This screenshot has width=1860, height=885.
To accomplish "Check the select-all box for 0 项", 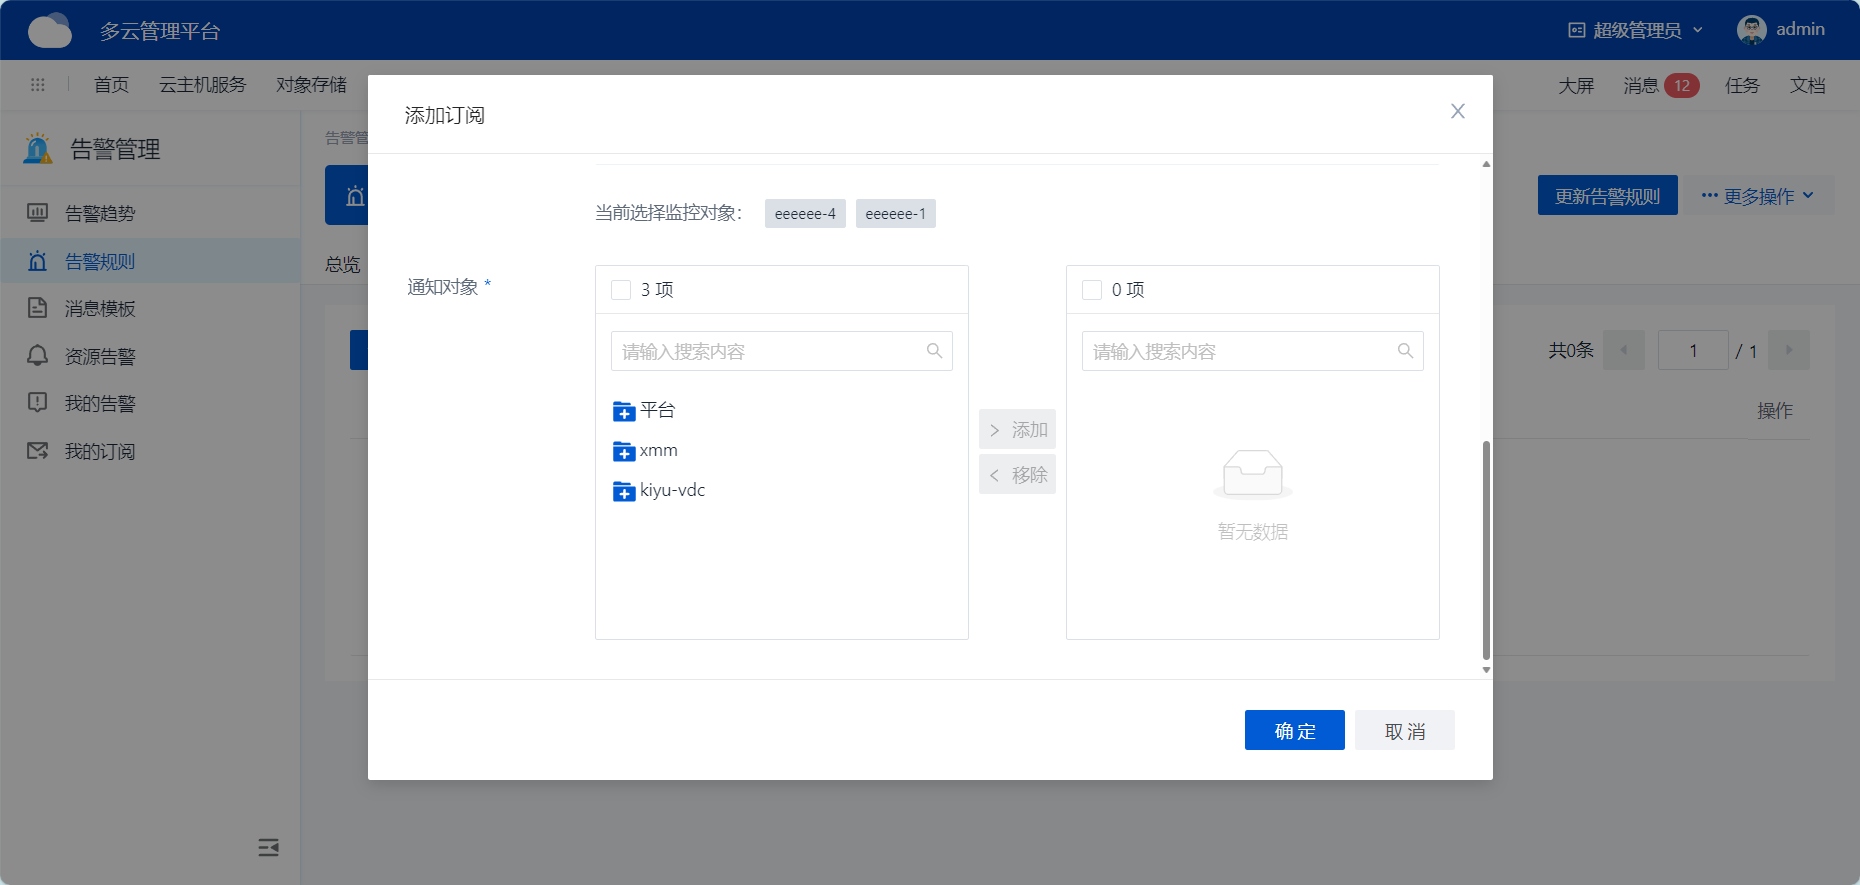I will (x=1092, y=290).
